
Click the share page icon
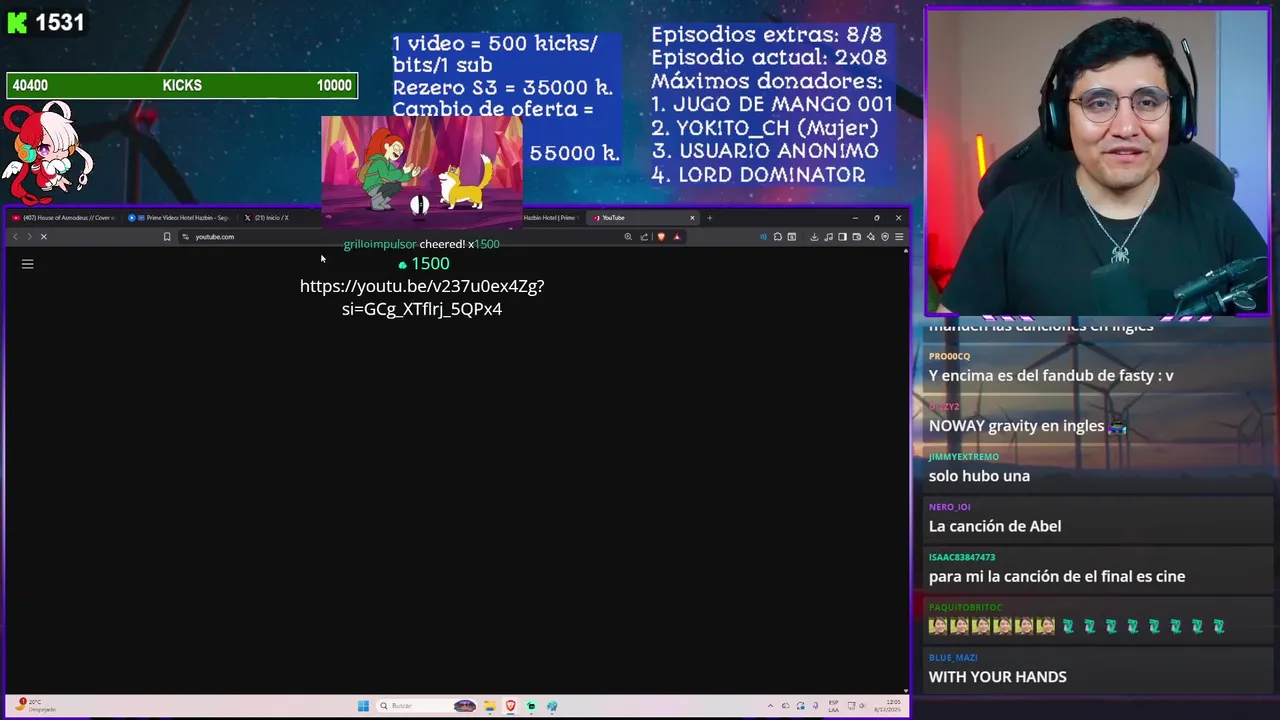click(x=644, y=237)
